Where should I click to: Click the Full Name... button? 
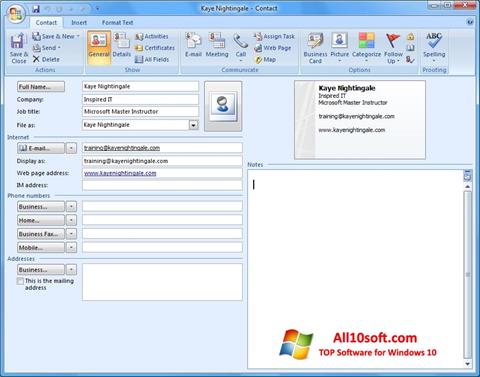pyautogui.click(x=41, y=87)
